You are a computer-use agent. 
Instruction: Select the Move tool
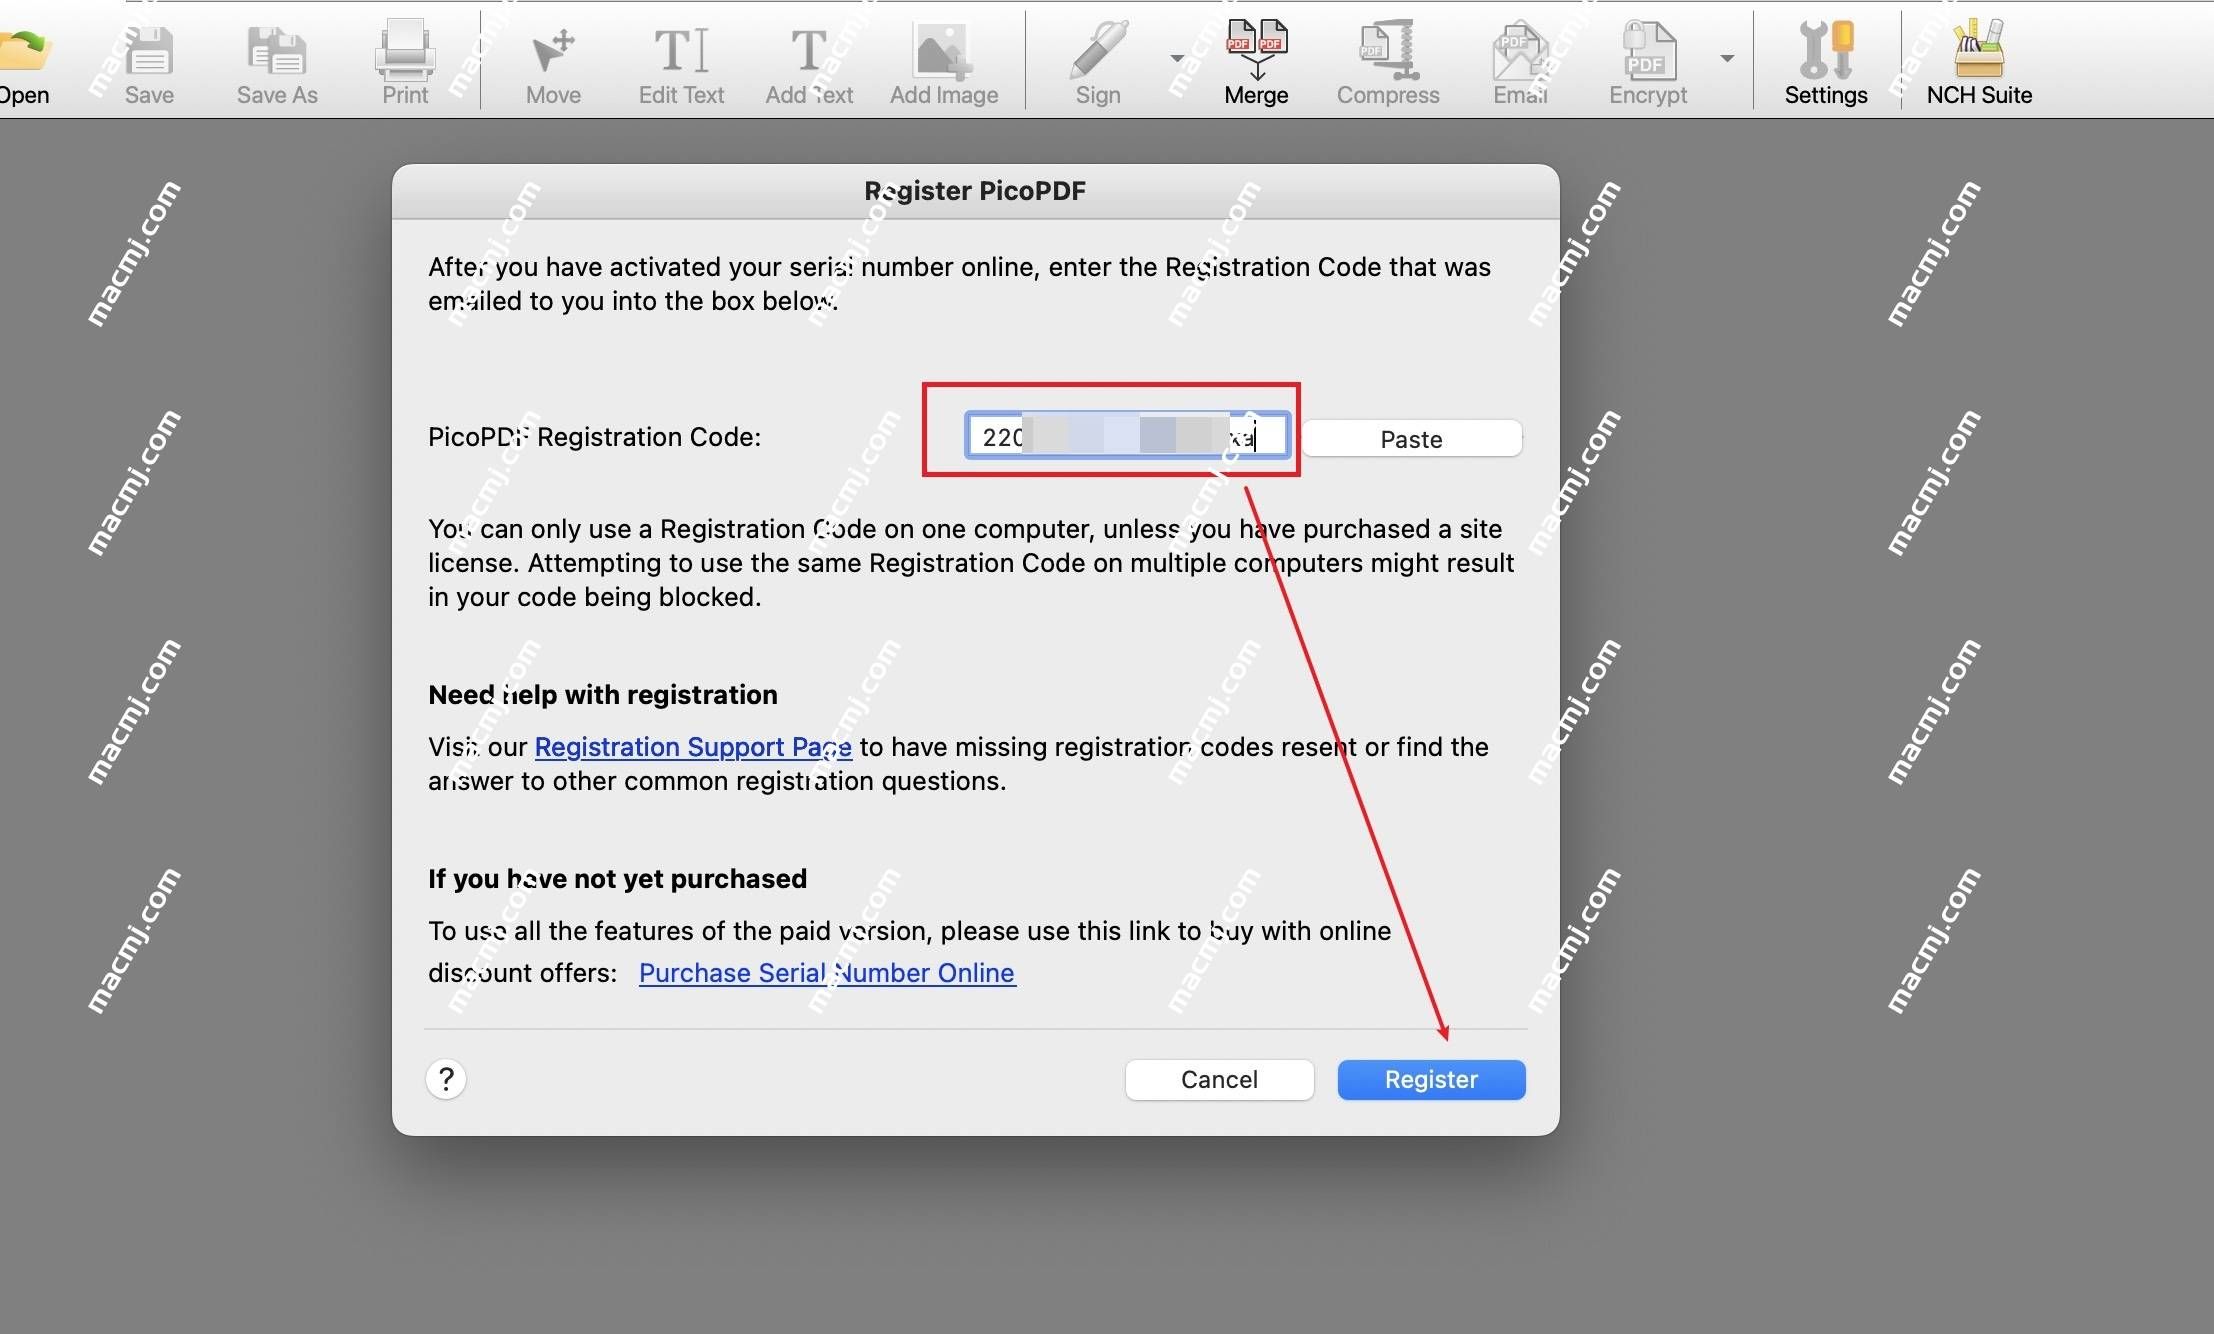[x=553, y=65]
